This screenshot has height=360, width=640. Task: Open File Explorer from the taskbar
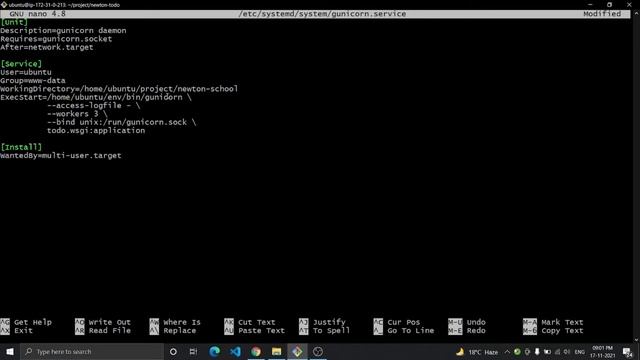pyautogui.click(x=276, y=351)
